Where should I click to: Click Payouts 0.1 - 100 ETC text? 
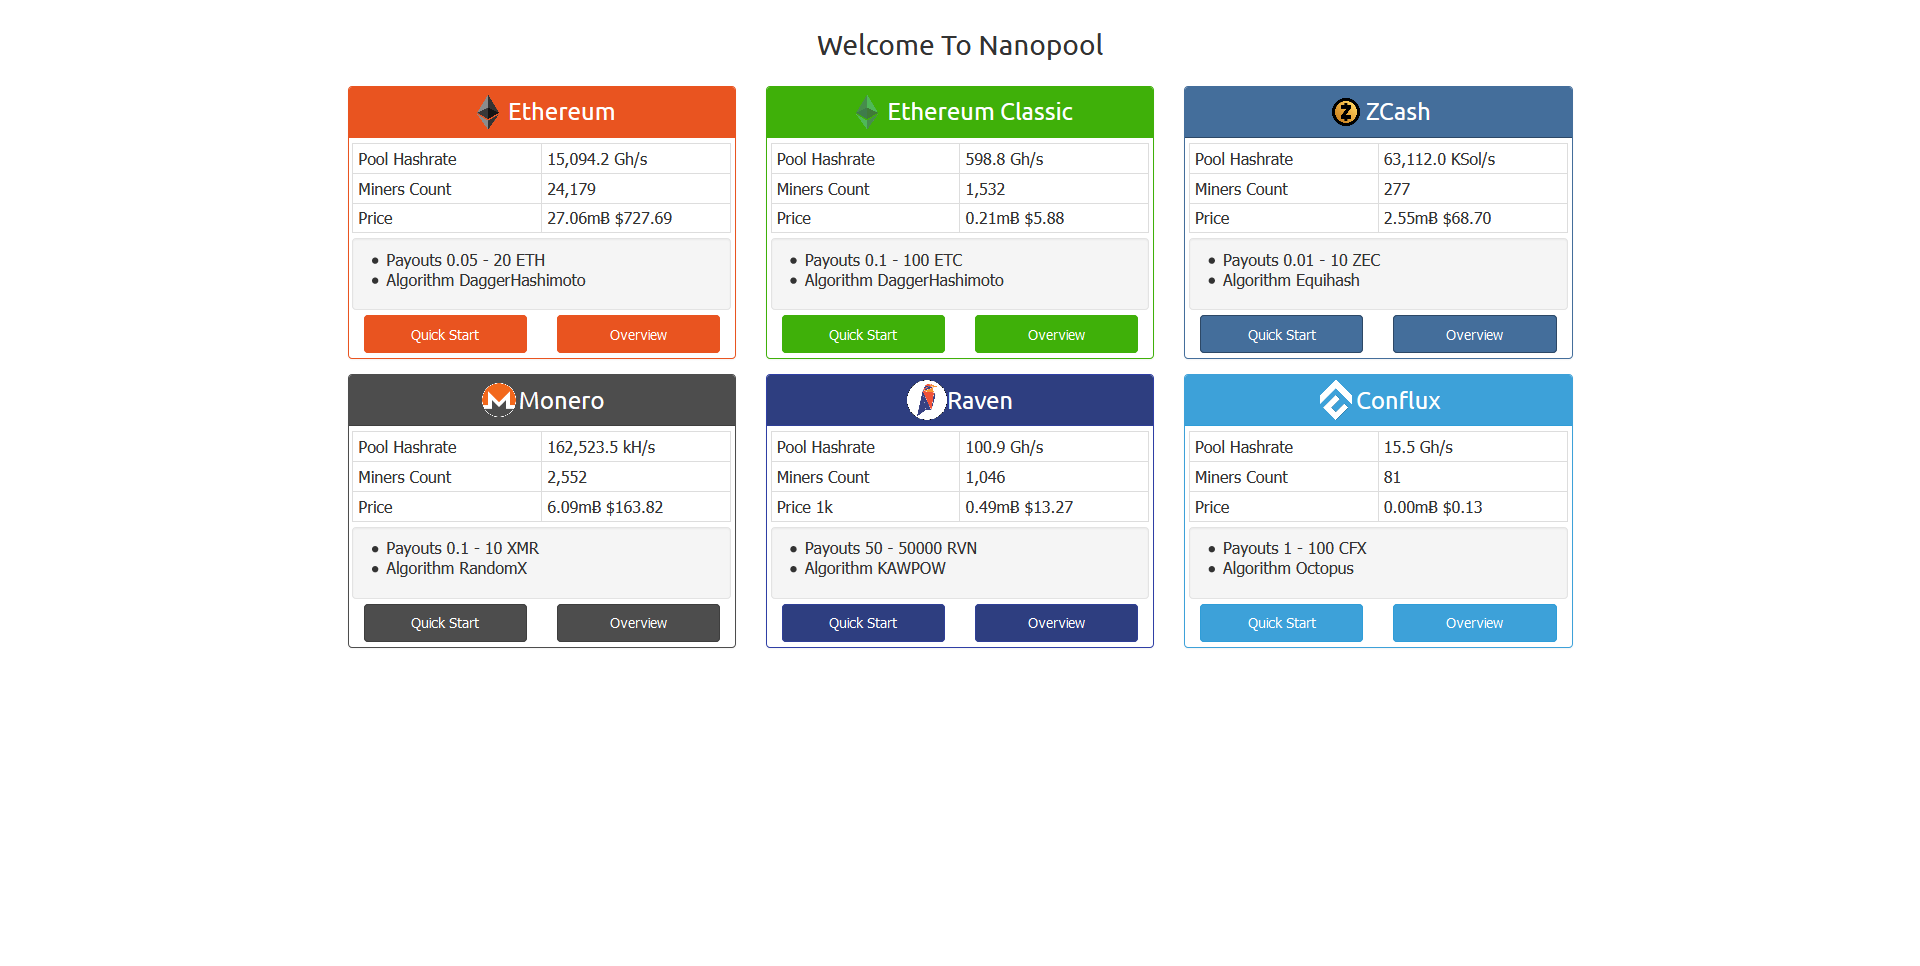point(883,260)
